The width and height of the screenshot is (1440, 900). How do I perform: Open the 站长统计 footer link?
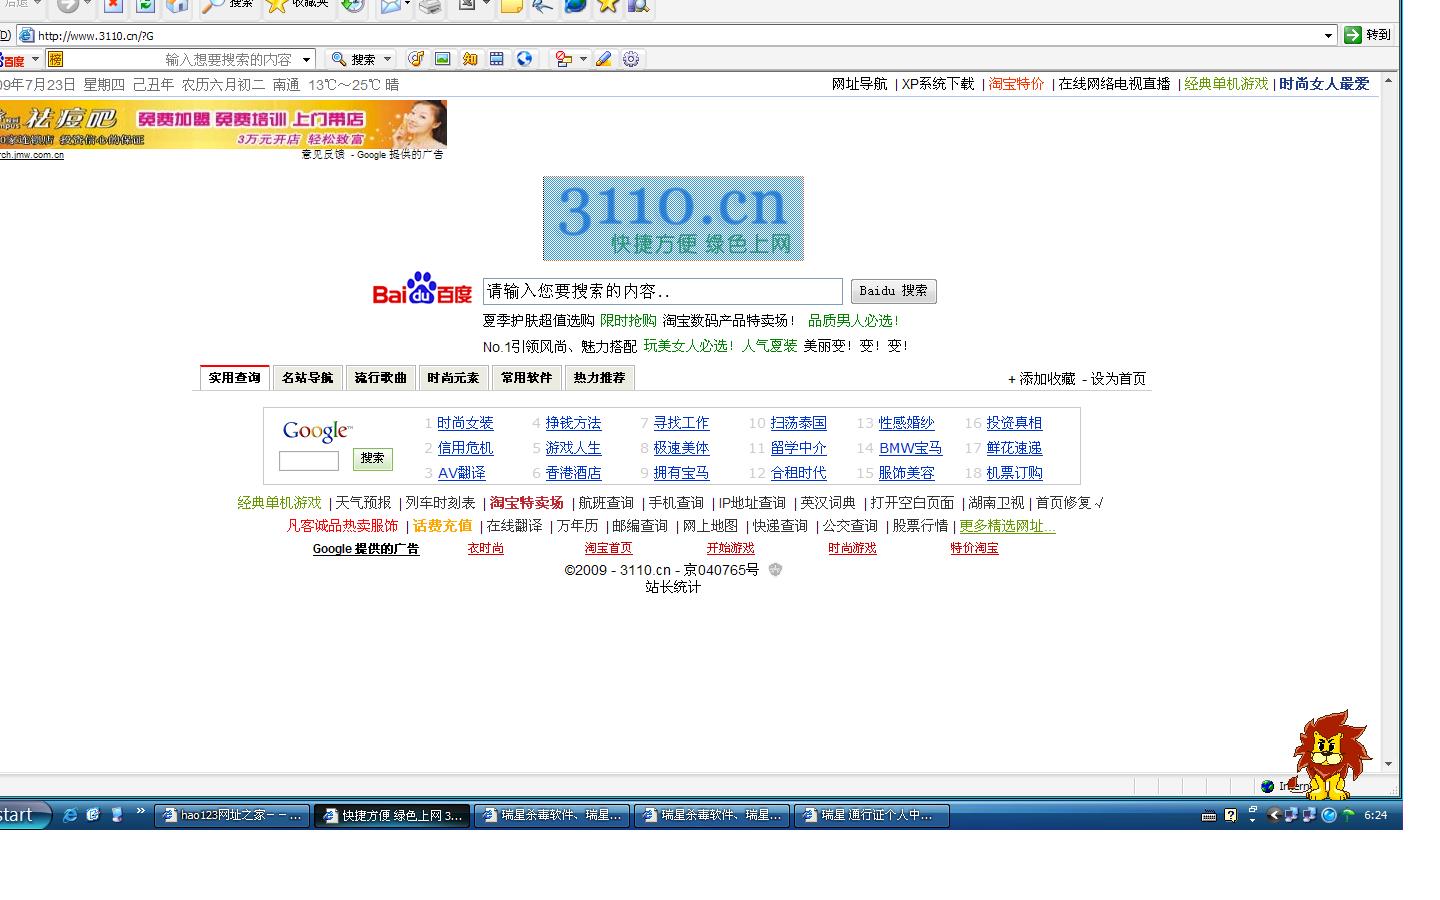673,587
